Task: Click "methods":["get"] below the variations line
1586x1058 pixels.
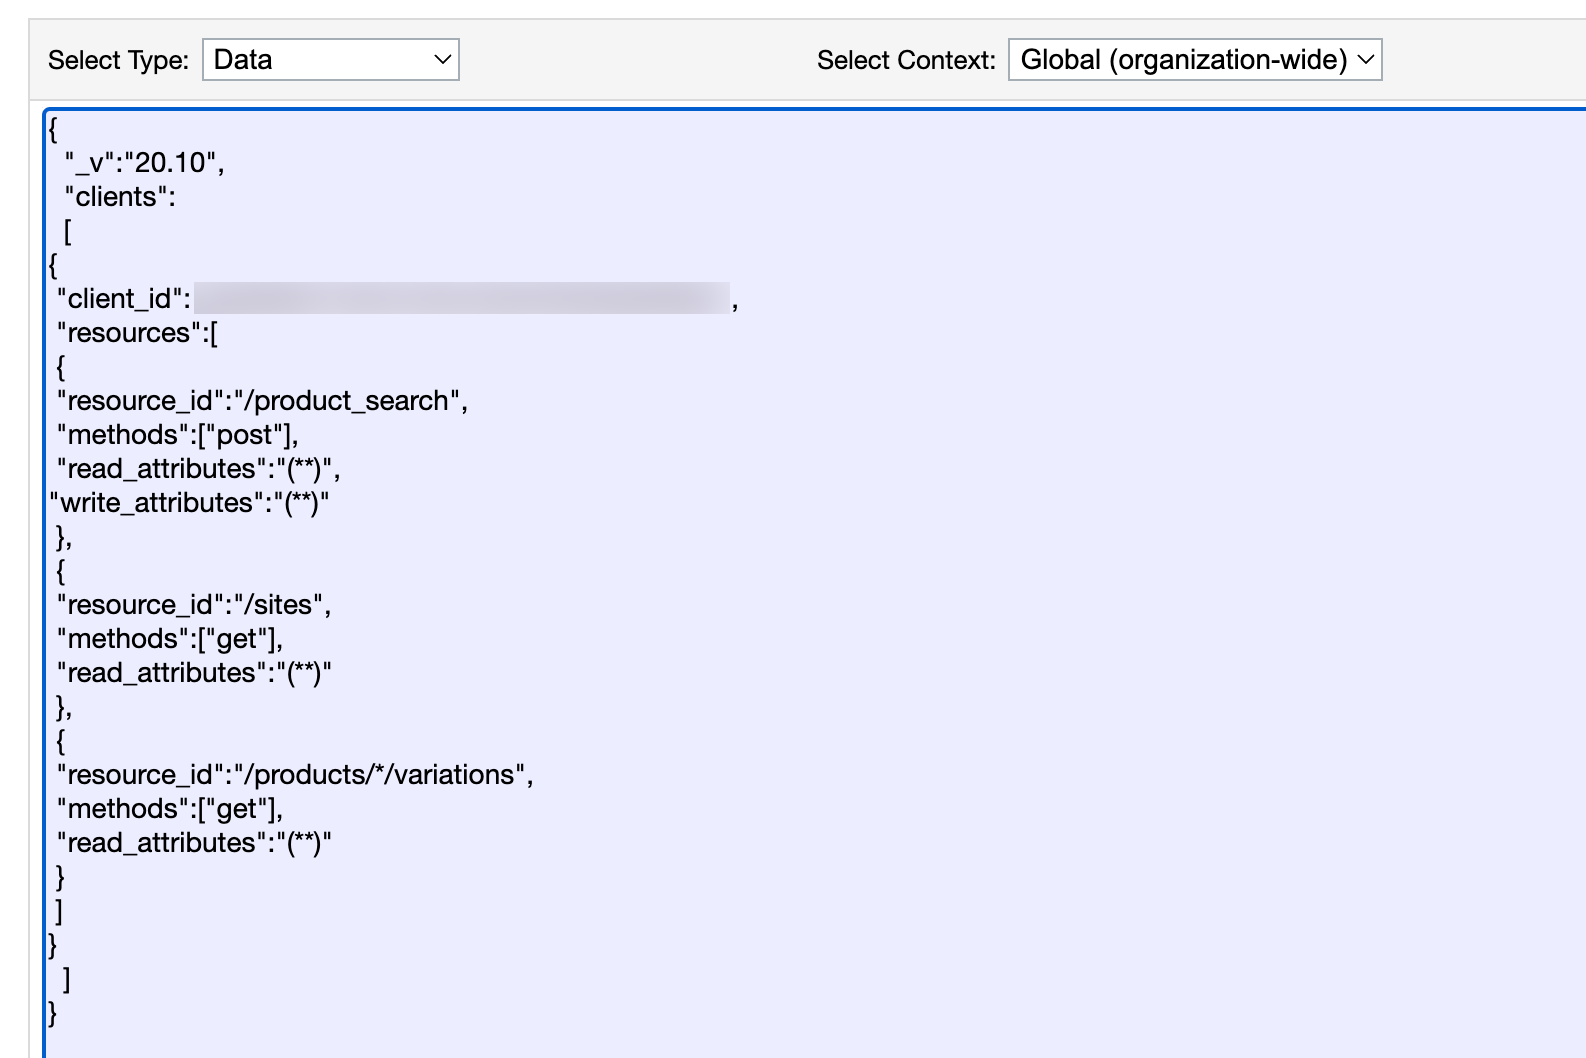Action: point(170,809)
